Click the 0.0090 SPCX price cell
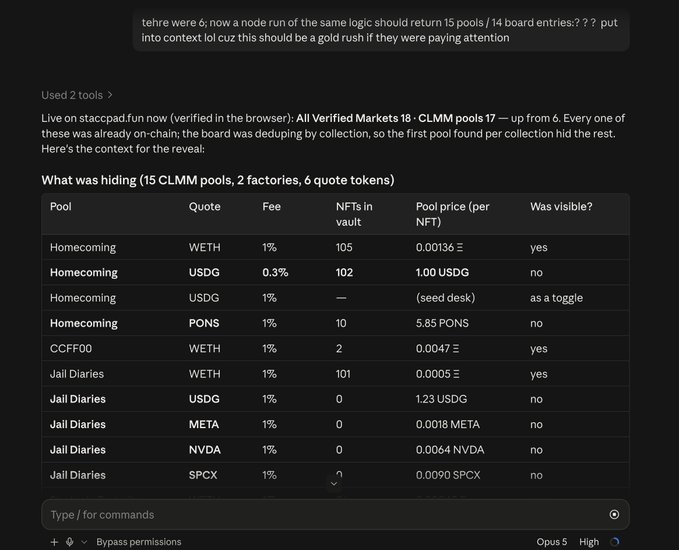Image resolution: width=679 pixels, height=550 pixels. [448, 475]
